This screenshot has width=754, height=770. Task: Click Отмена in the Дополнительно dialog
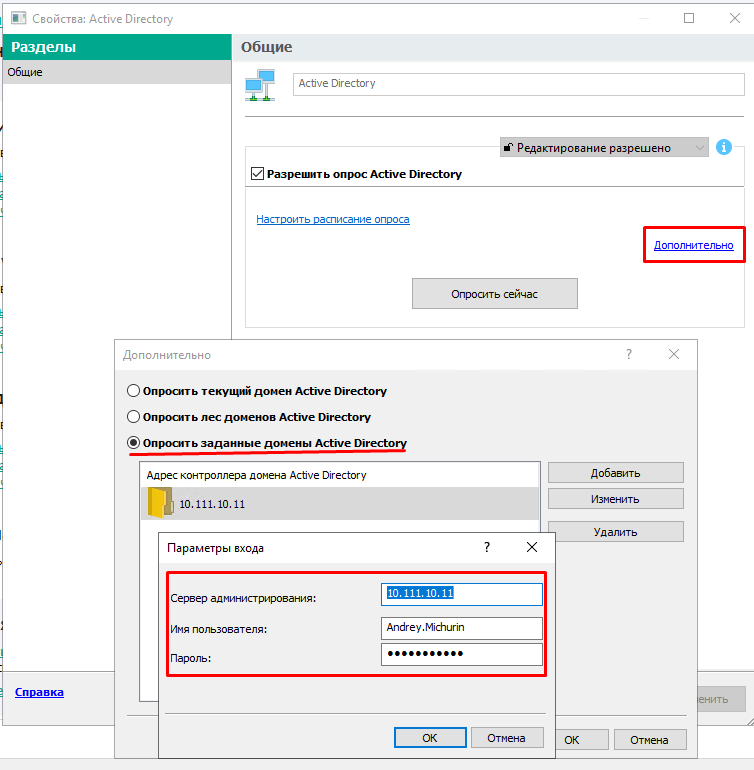[650, 740]
